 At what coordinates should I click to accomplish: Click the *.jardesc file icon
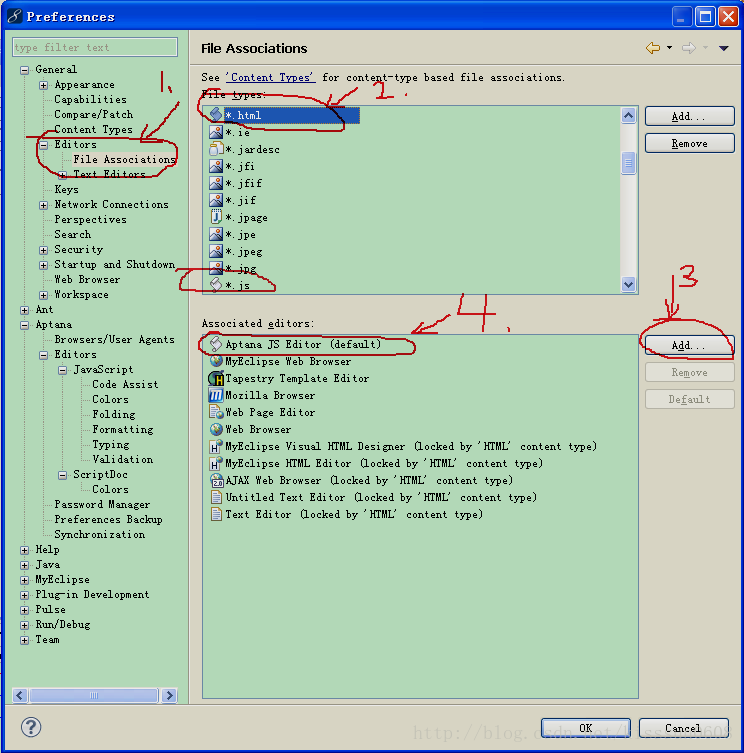tap(216, 149)
